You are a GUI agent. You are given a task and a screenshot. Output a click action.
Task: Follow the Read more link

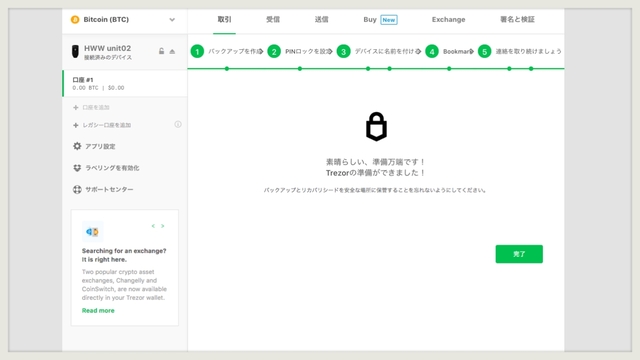pyautogui.click(x=98, y=311)
